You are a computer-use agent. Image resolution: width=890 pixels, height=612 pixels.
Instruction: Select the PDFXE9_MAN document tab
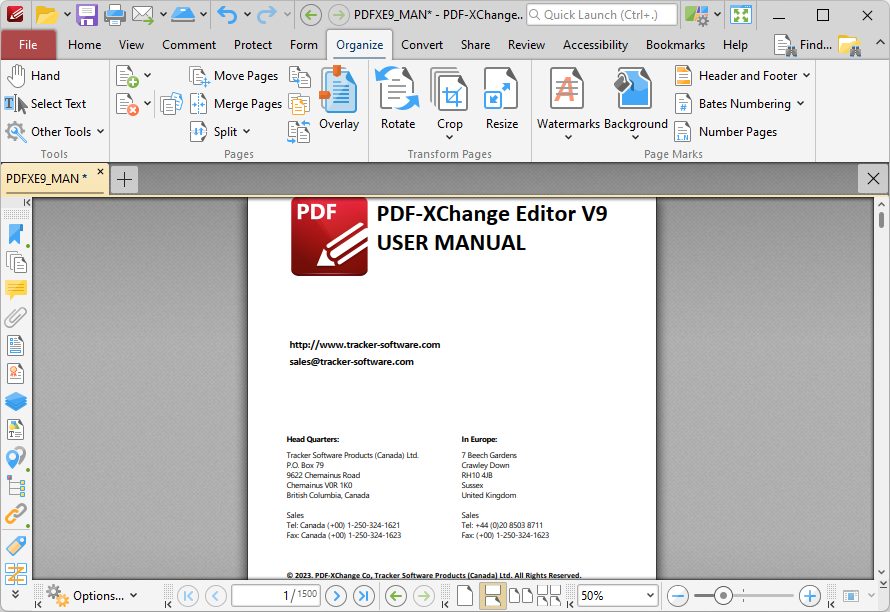(47, 179)
